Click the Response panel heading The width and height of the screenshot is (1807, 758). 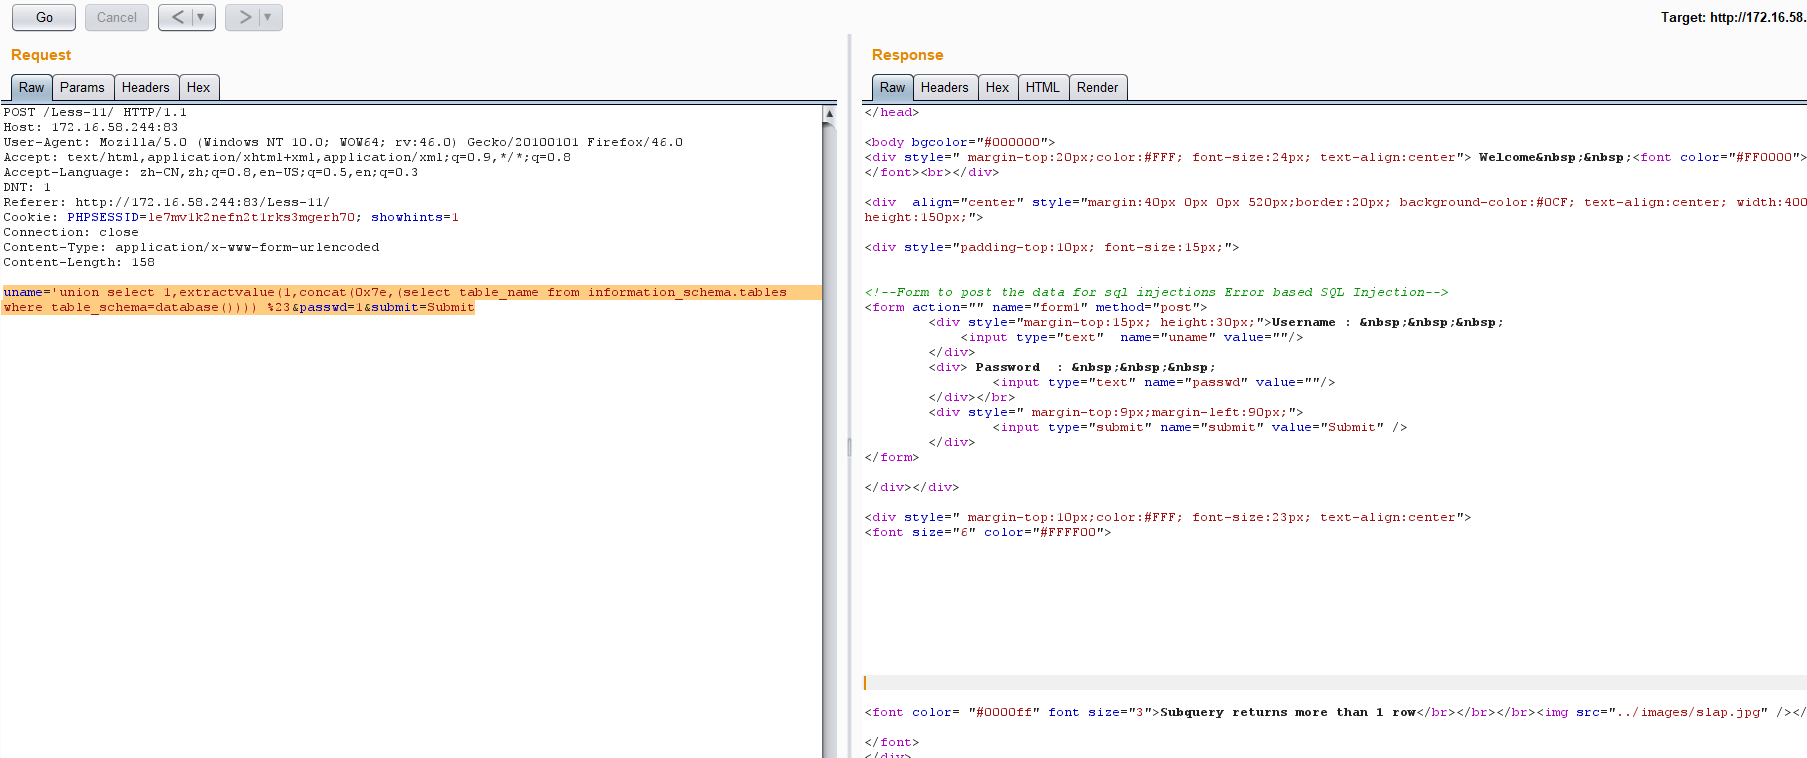pyautogui.click(x=908, y=55)
